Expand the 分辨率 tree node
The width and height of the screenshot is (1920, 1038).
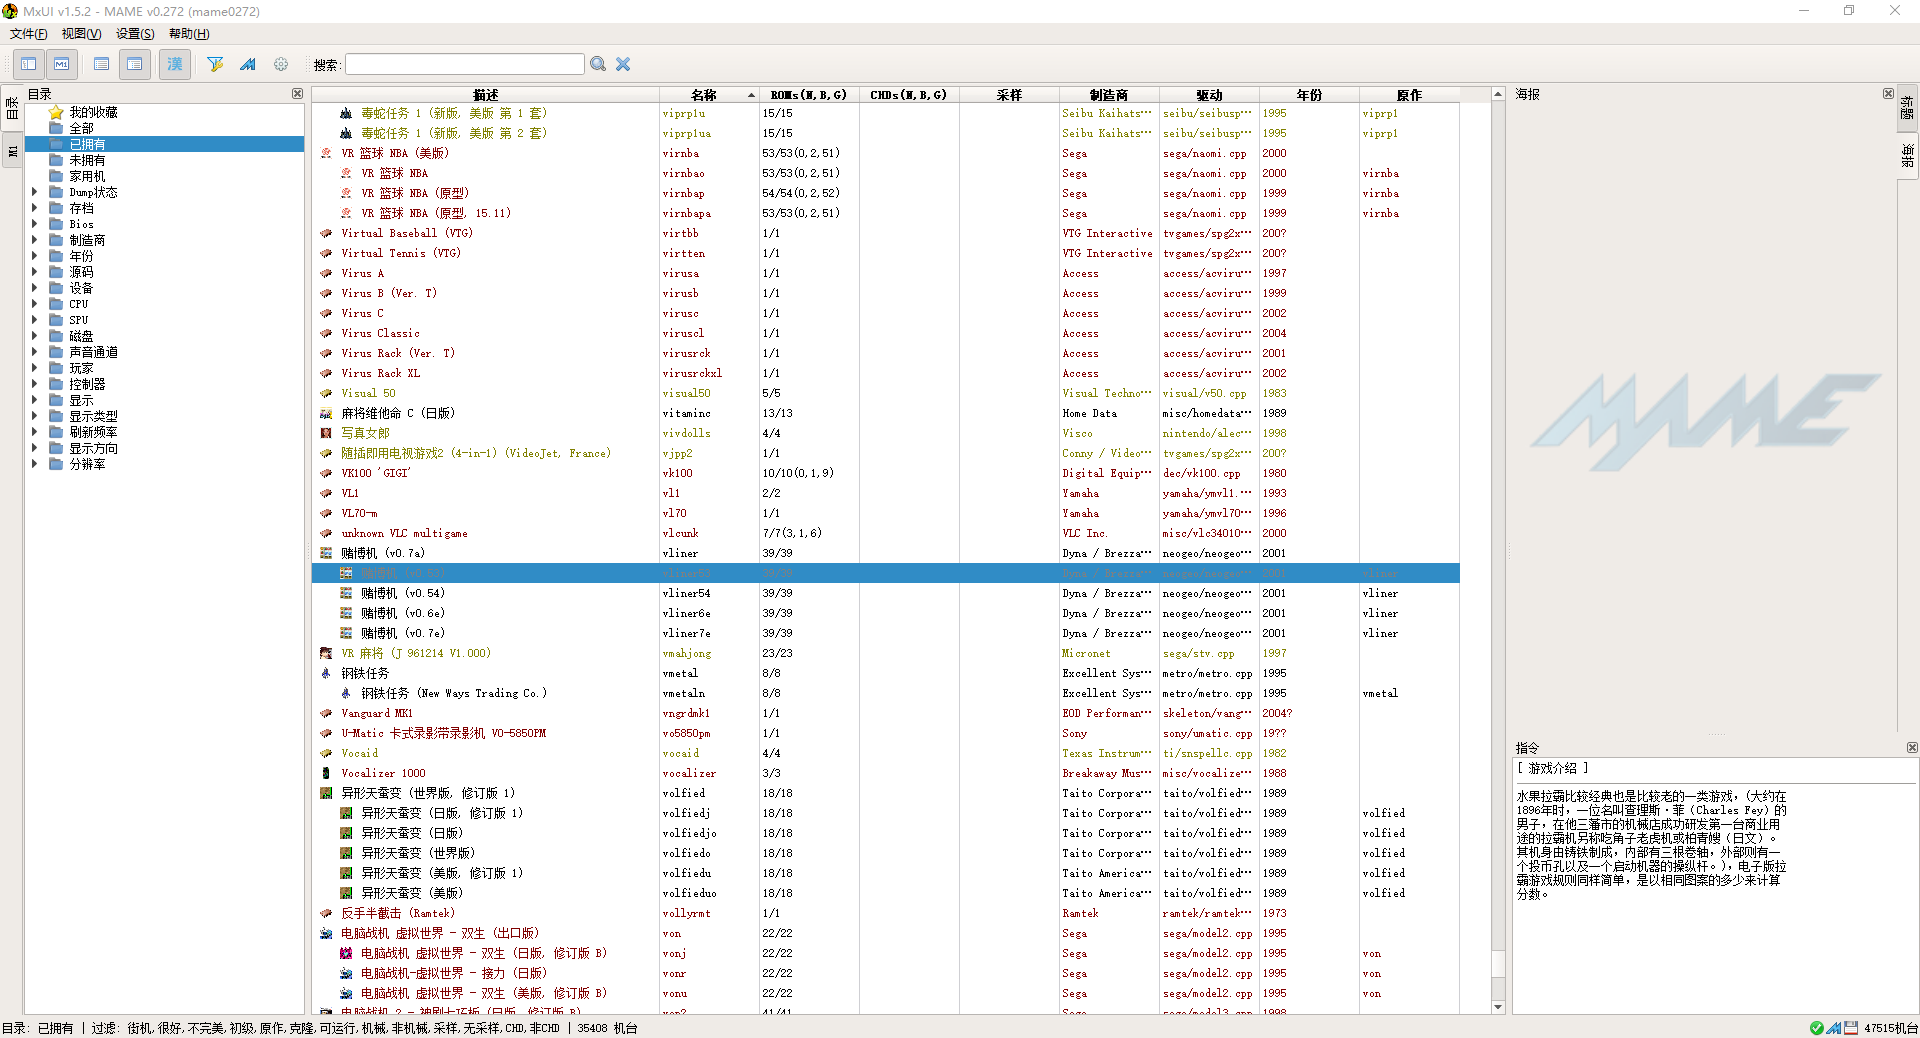(x=35, y=464)
